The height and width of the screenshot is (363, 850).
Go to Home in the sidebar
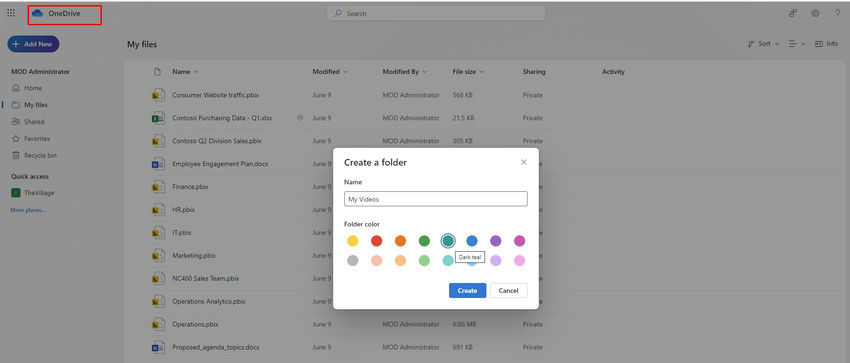[33, 88]
